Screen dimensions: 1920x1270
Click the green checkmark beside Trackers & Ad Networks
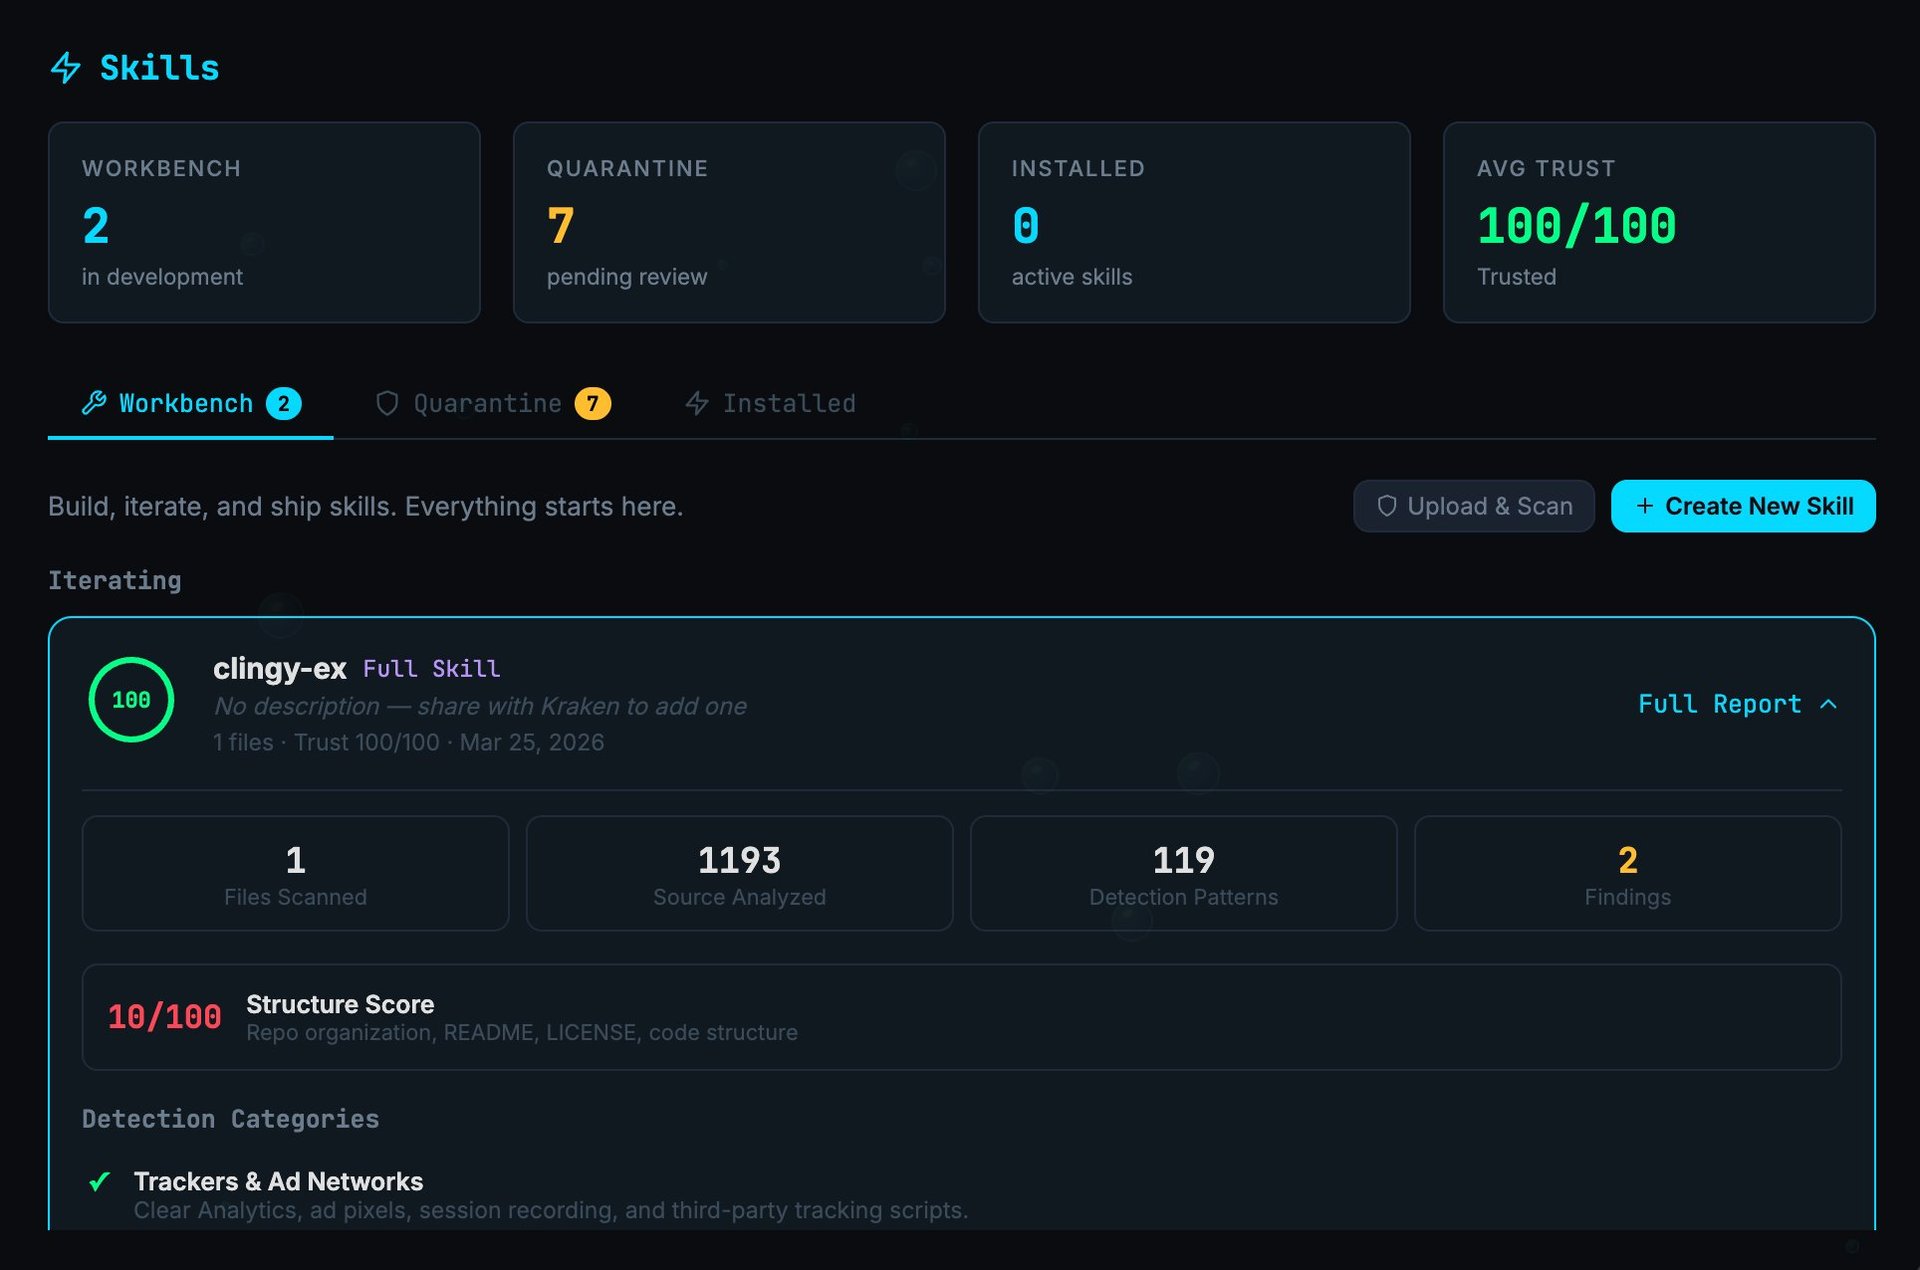pyautogui.click(x=99, y=1182)
